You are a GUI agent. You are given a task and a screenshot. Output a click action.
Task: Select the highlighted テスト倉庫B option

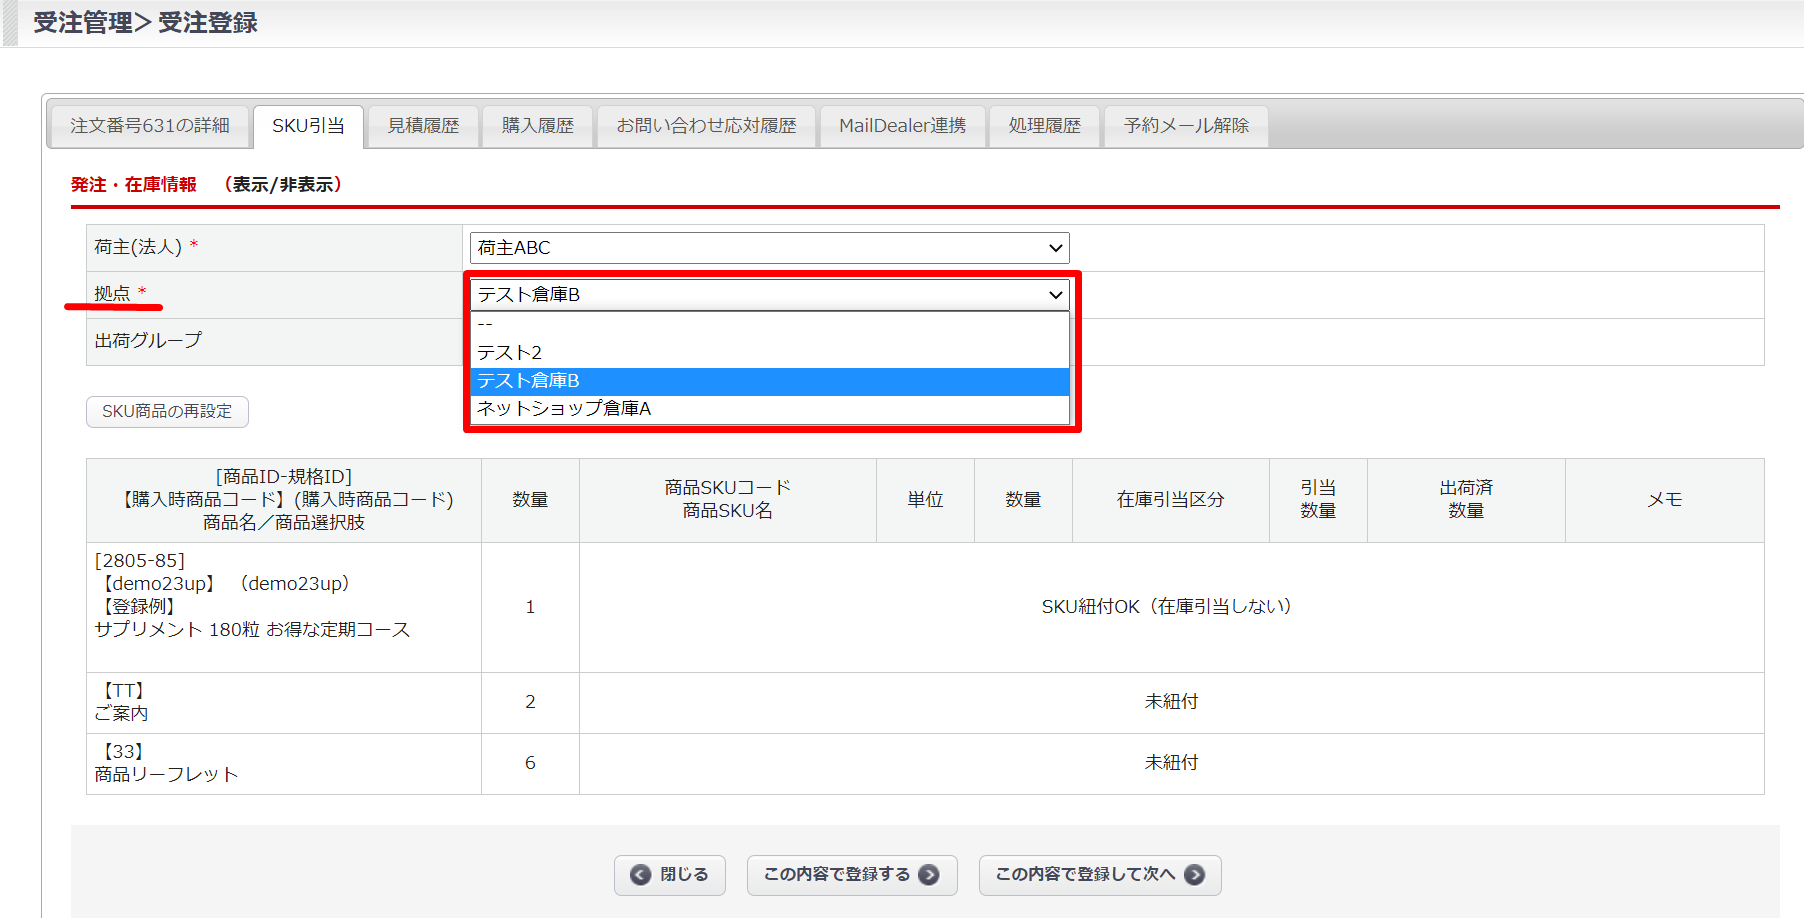click(768, 381)
